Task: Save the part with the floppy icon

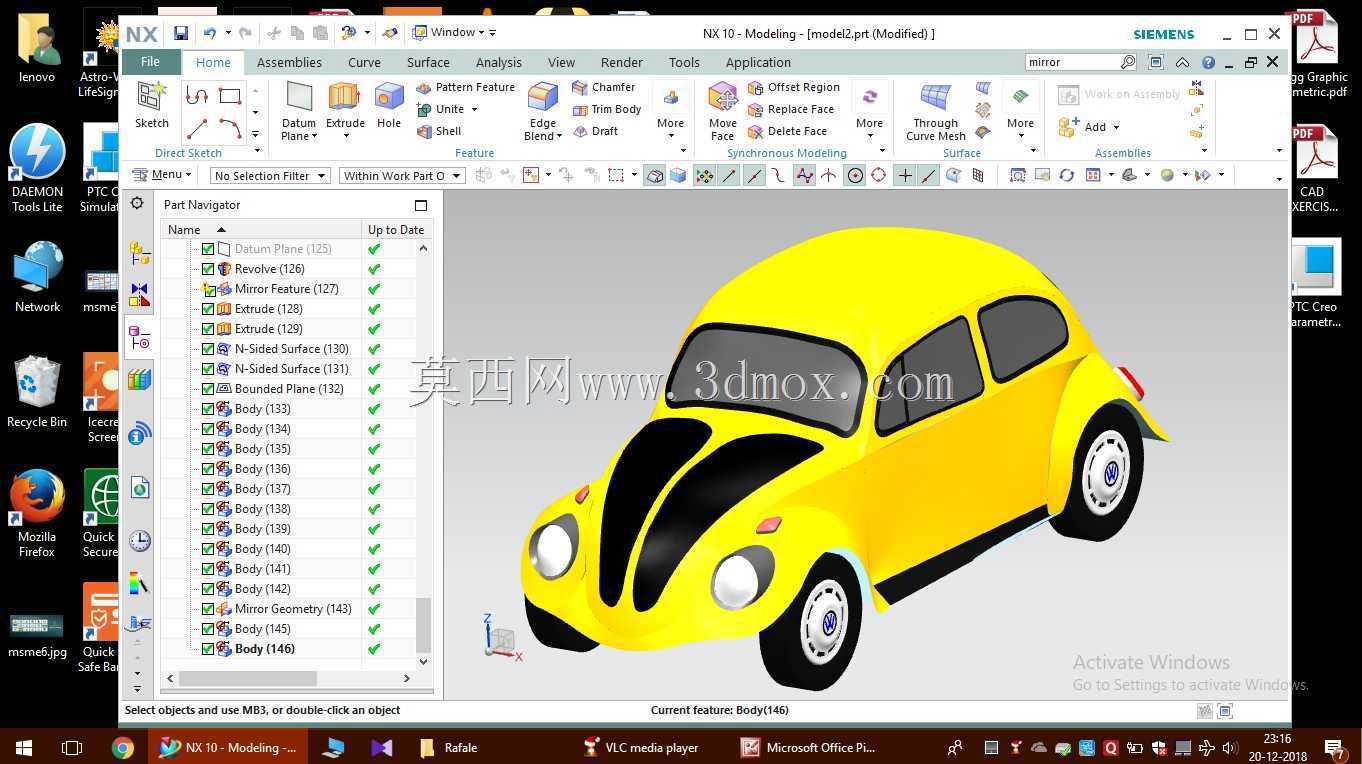Action: pyautogui.click(x=181, y=33)
